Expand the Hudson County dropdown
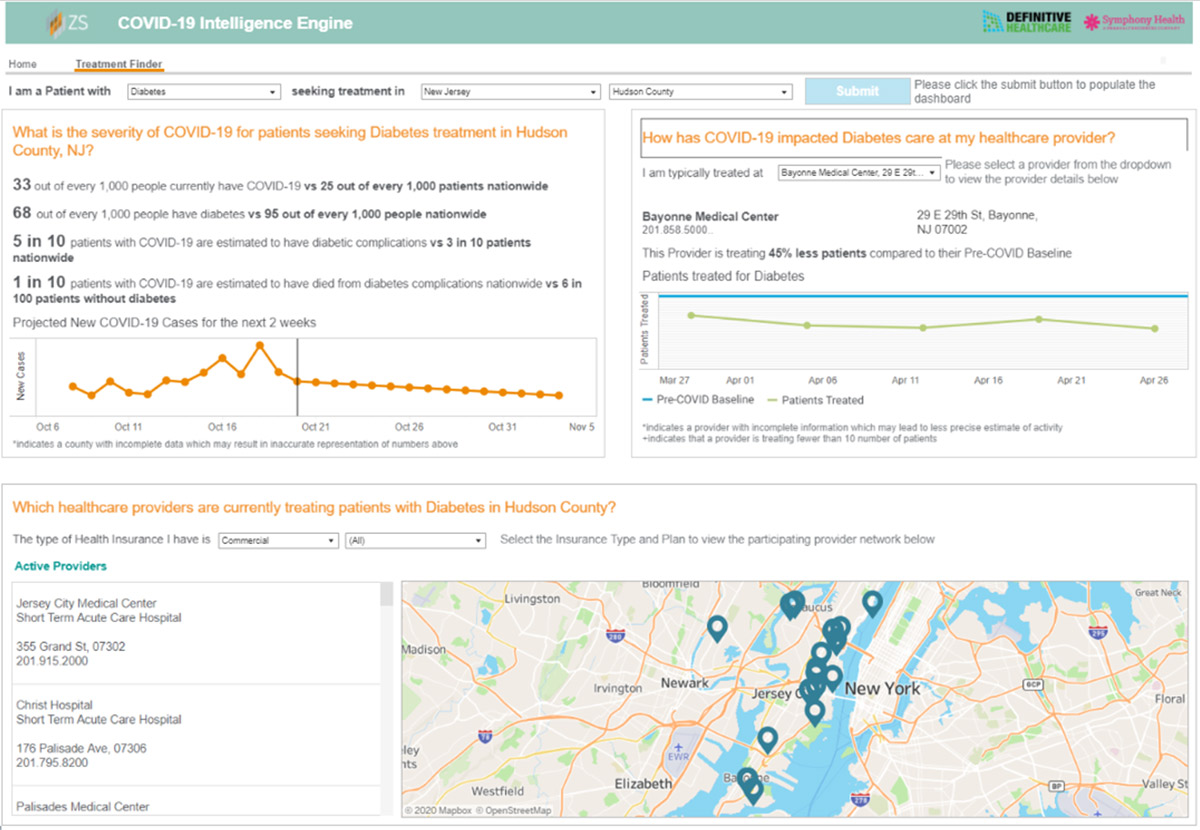This screenshot has height=830, width=1200. point(700,92)
